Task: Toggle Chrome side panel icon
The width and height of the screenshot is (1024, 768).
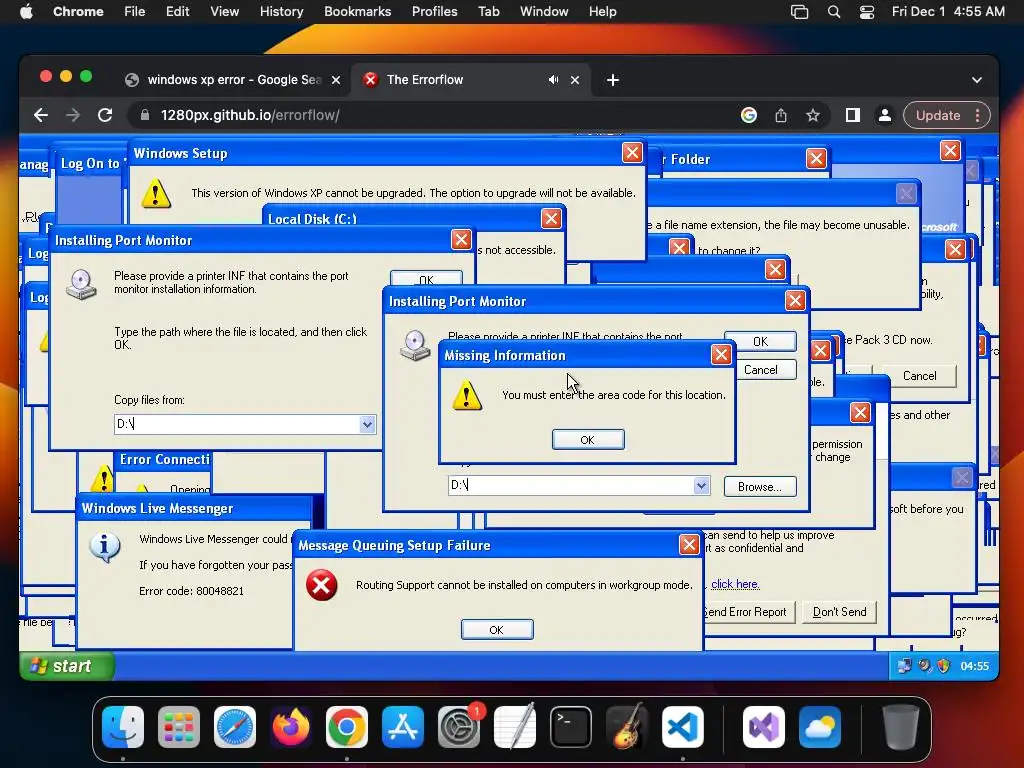Action: (852, 116)
